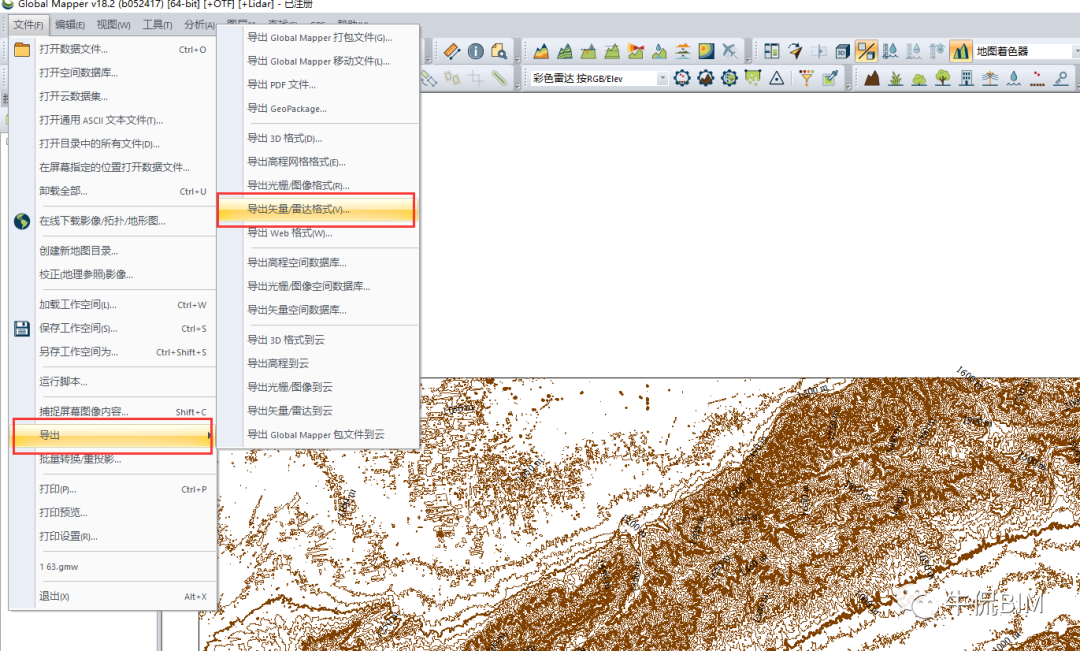Screen dimensions: 1080x651
Task: Click 保存工作空间 menu item
Action: tap(112, 329)
